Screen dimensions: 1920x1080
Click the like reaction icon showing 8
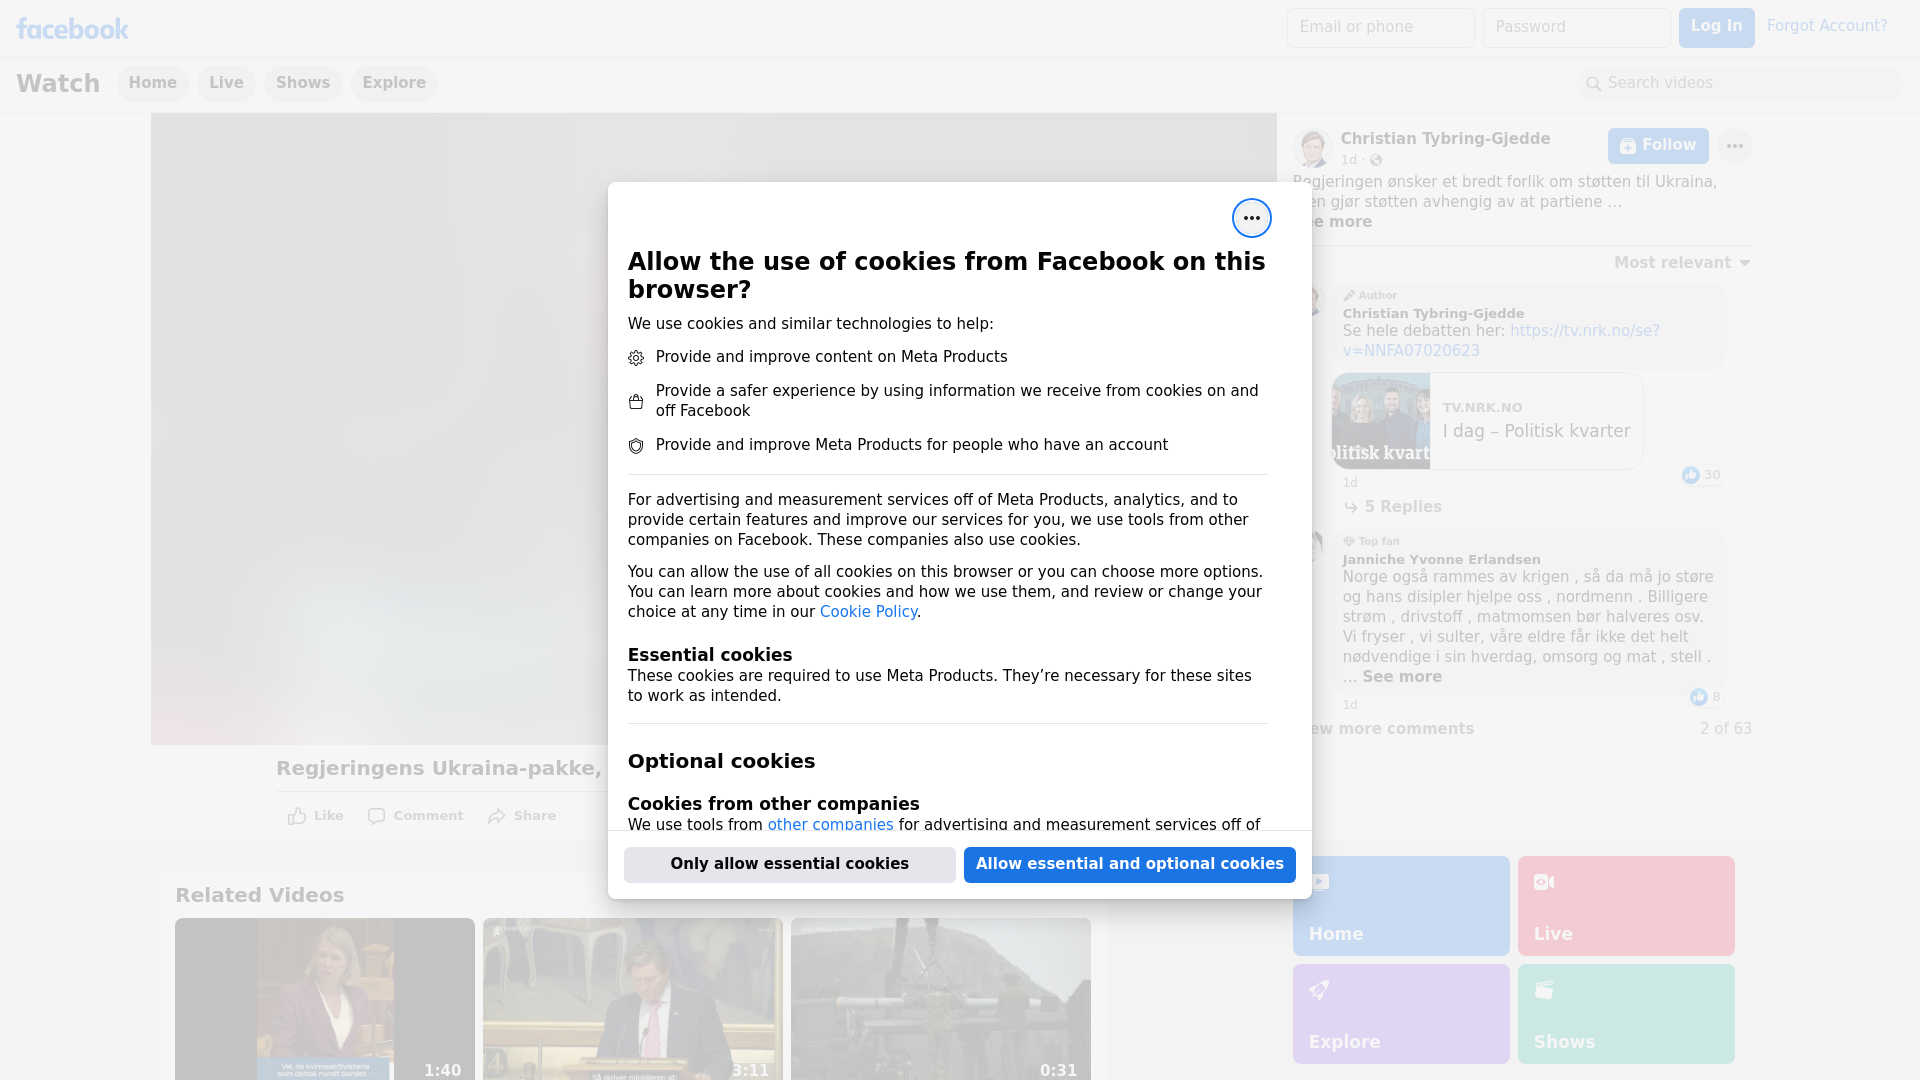coord(1698,697)
